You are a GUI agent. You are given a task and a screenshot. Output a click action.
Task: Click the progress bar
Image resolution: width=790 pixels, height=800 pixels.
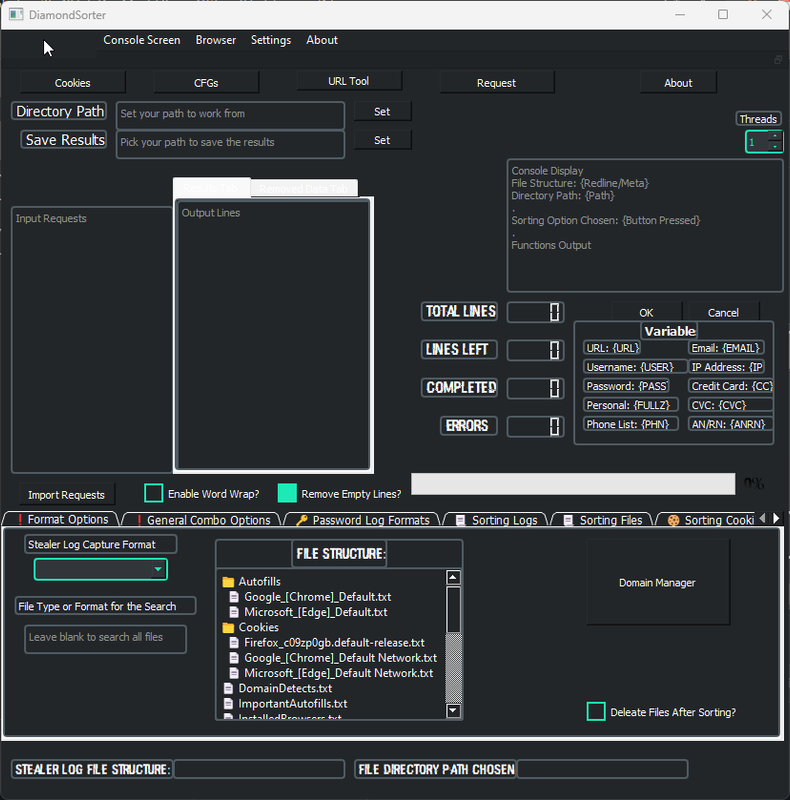(573, 484)
